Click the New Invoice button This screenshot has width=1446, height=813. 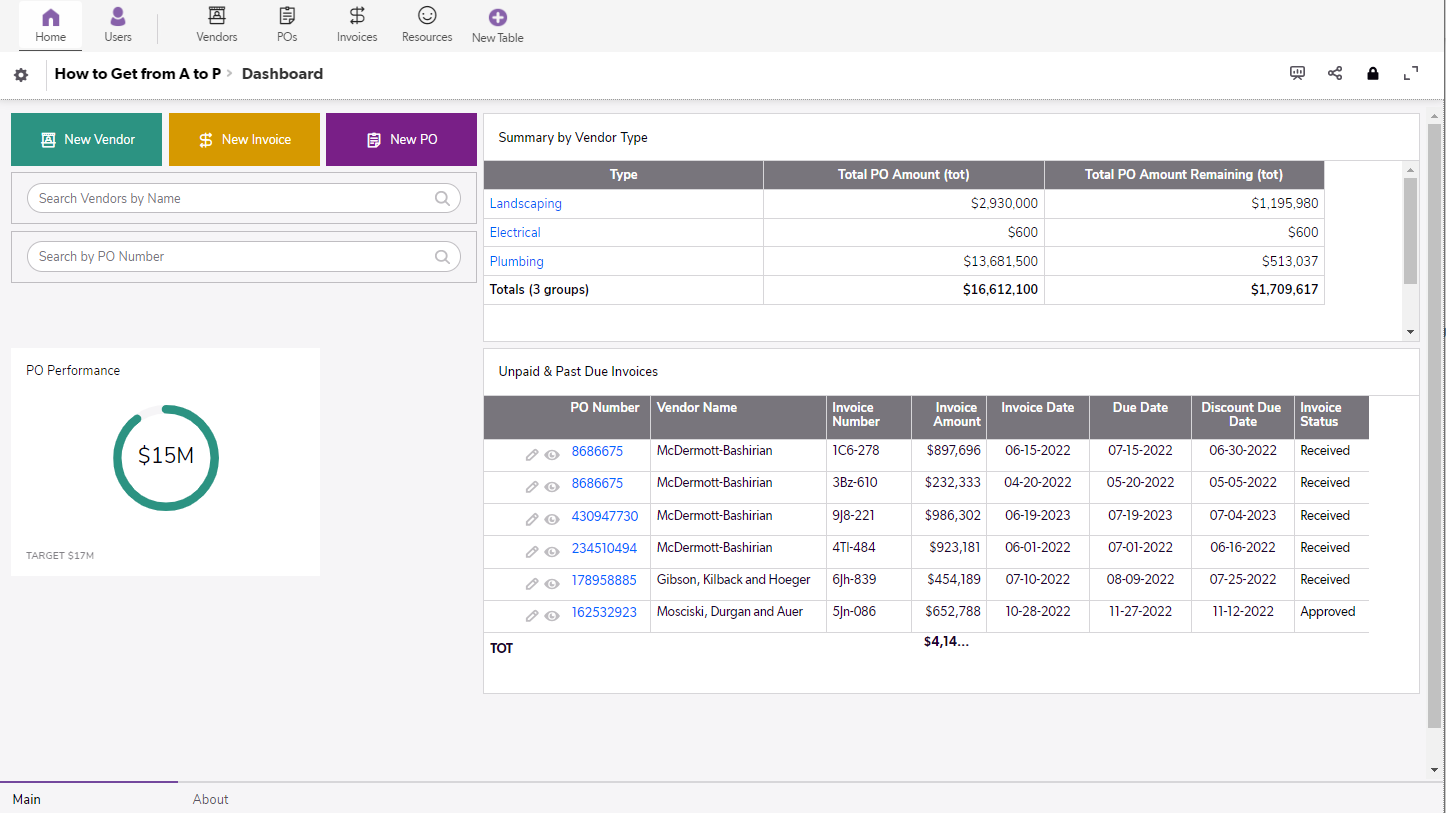tap(244, 139)
